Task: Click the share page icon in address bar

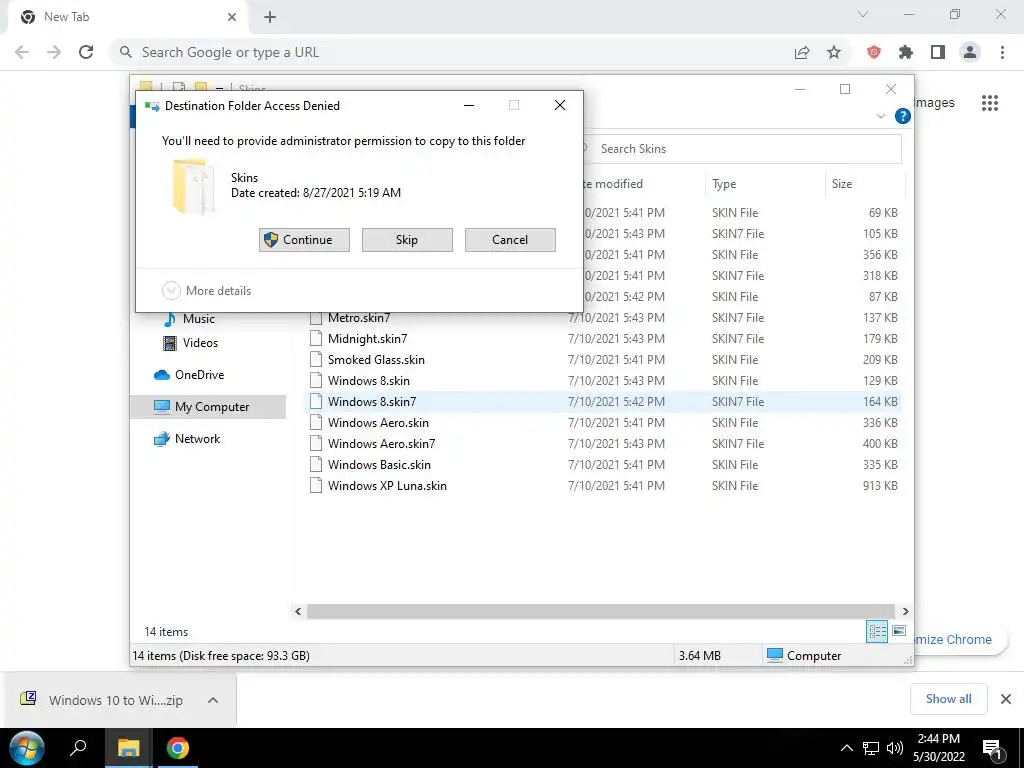Action: 802,52
